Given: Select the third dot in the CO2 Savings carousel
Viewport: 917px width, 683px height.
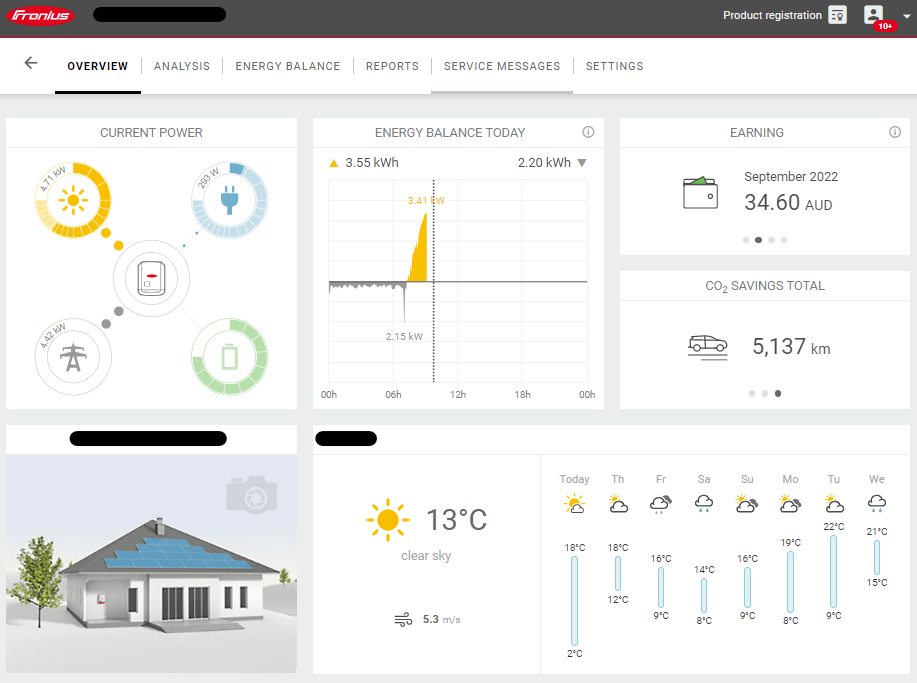Looking at the screenshot, I should click(x=778, y=393).
